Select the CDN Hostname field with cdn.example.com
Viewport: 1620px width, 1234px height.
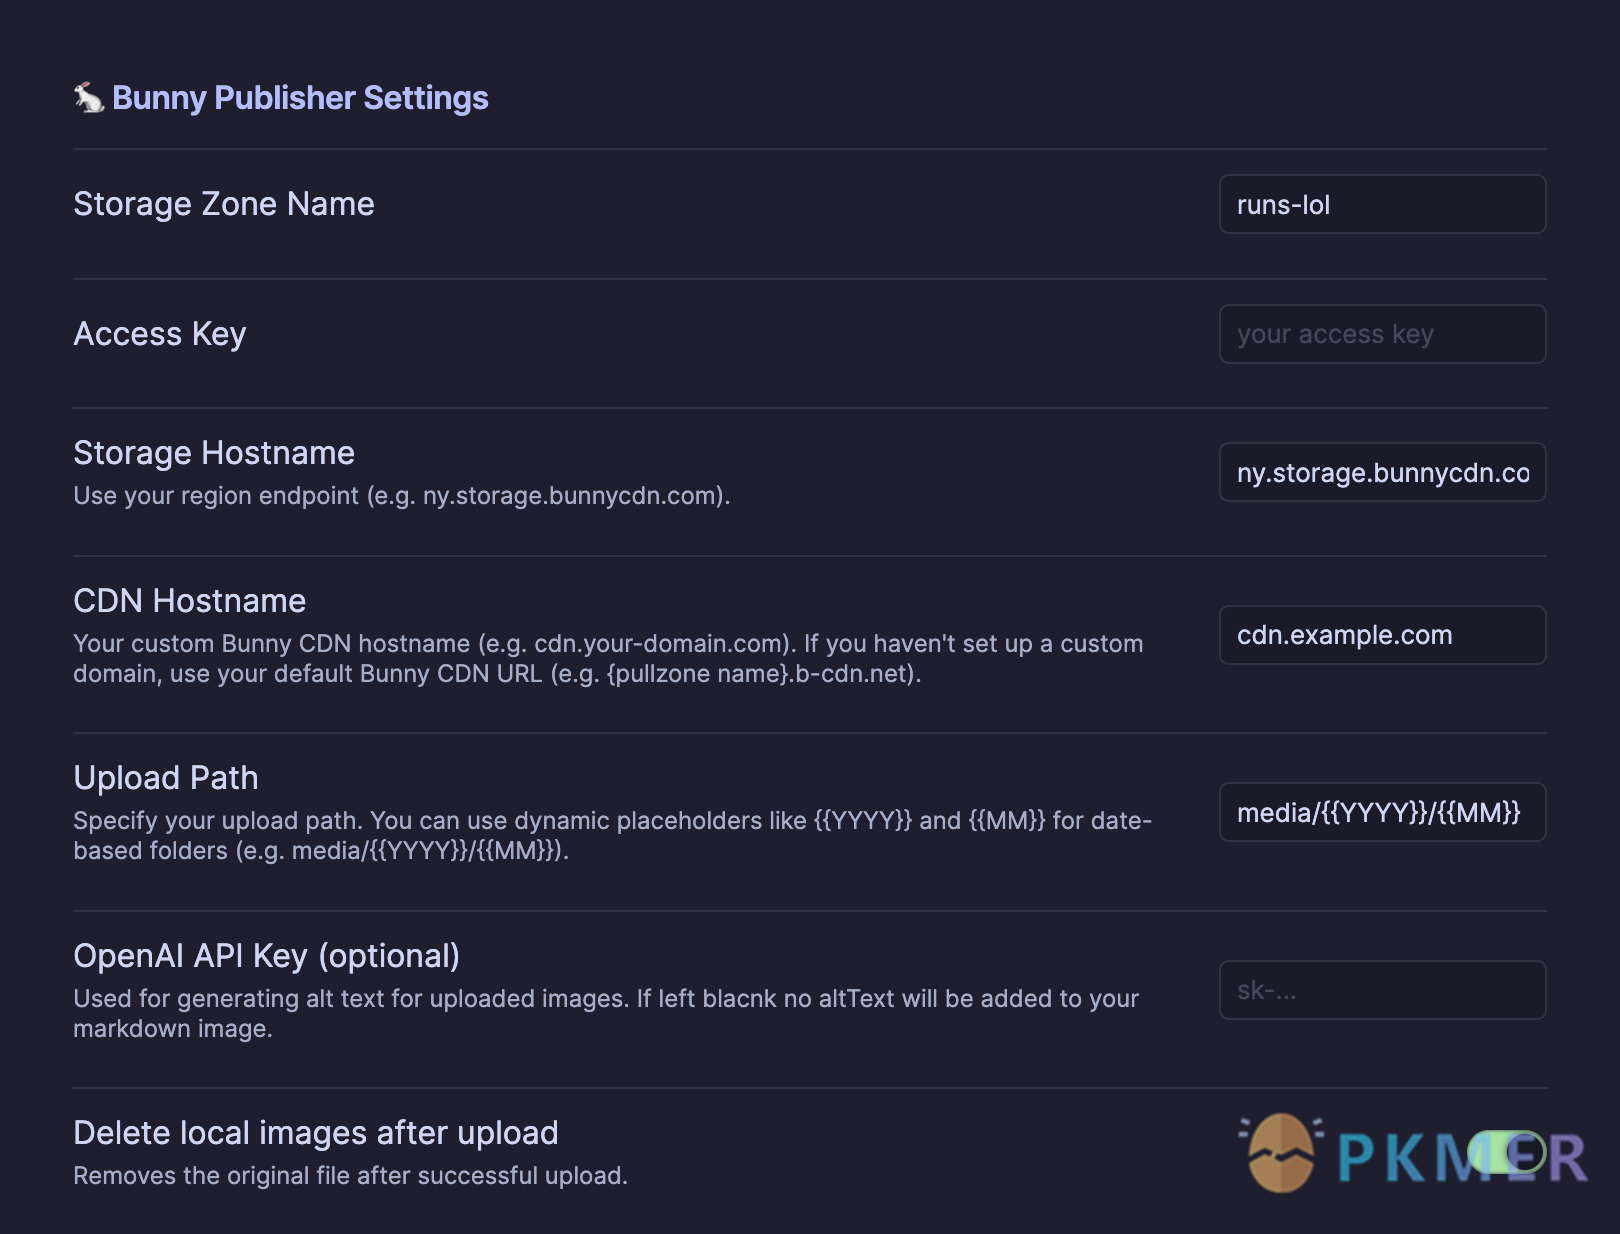1382,635
